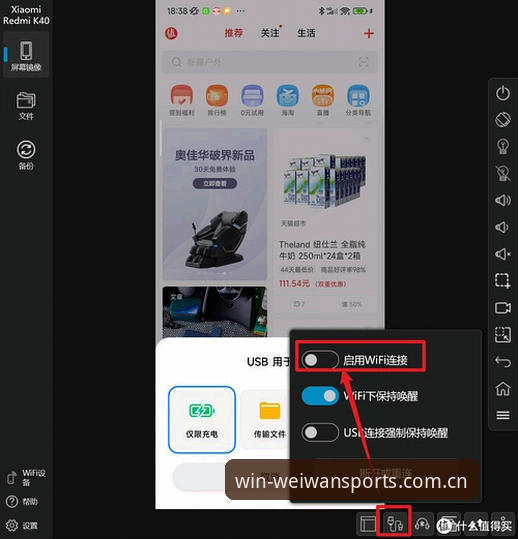518x539 pixels.
Task: Select the 仅限充电 USB option
Action: pyautogui.click(x=202, y=419)
